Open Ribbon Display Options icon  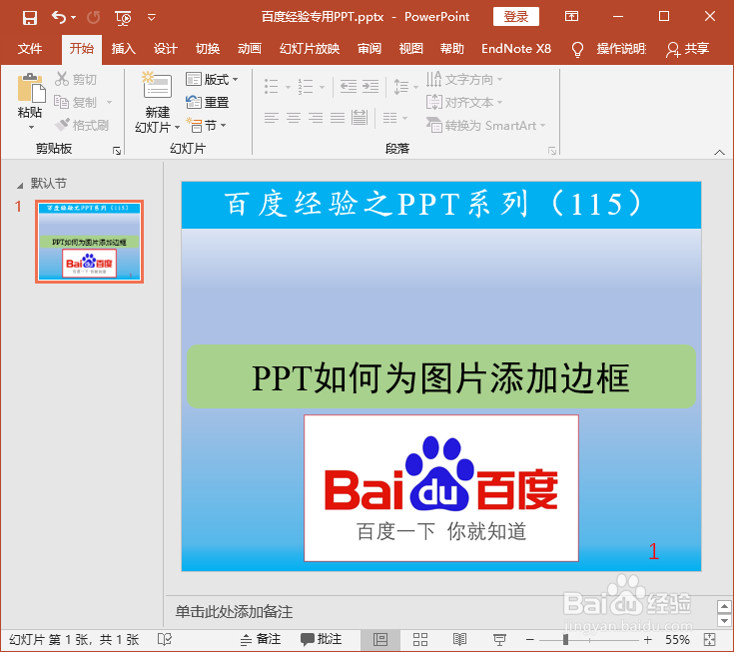coord(572,16)
